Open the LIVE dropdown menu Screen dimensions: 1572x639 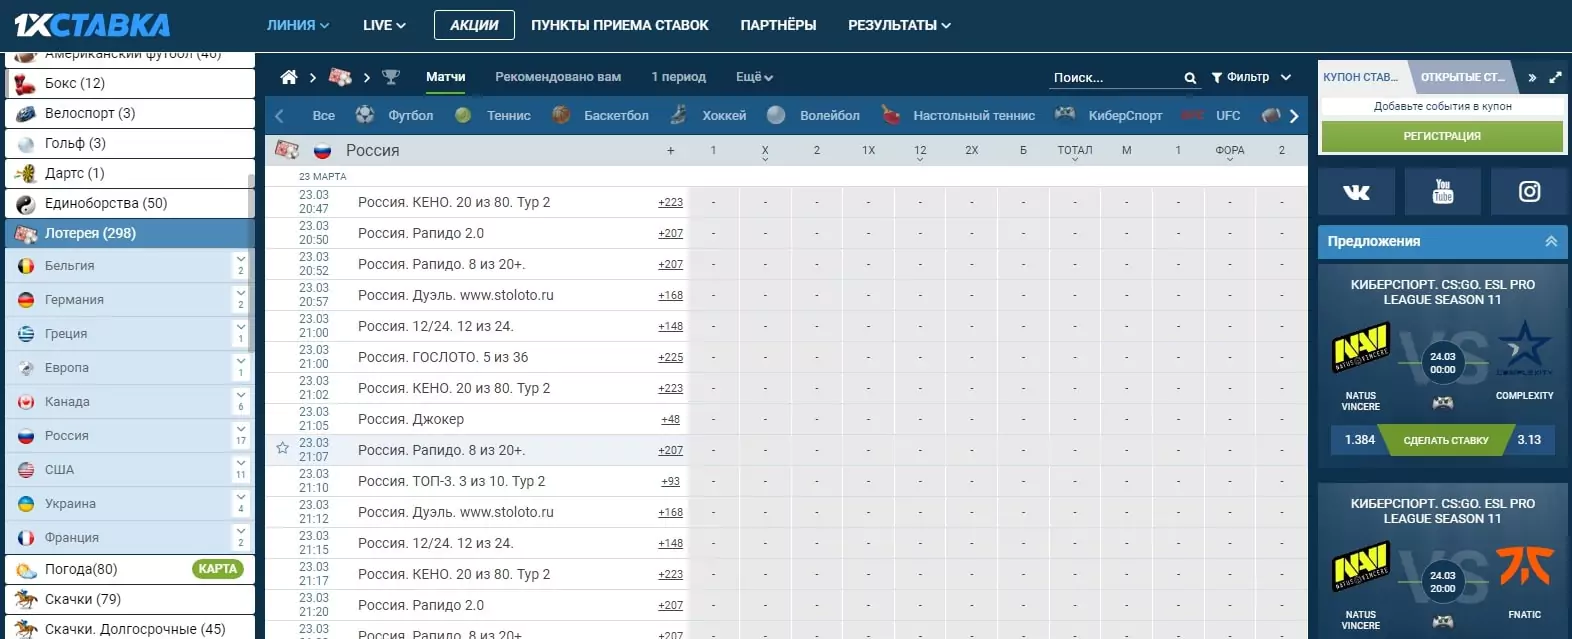coord(384,25)
